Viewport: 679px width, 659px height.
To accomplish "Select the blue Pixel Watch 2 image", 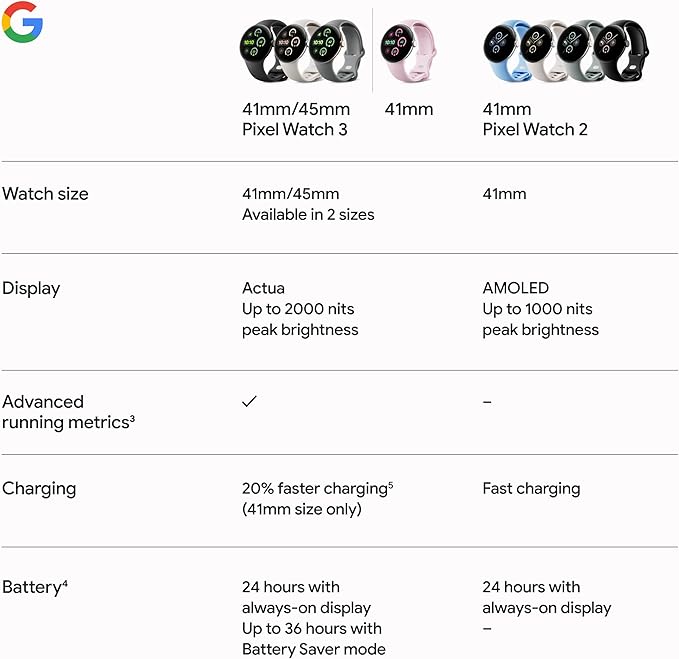I will coord(505,47).
